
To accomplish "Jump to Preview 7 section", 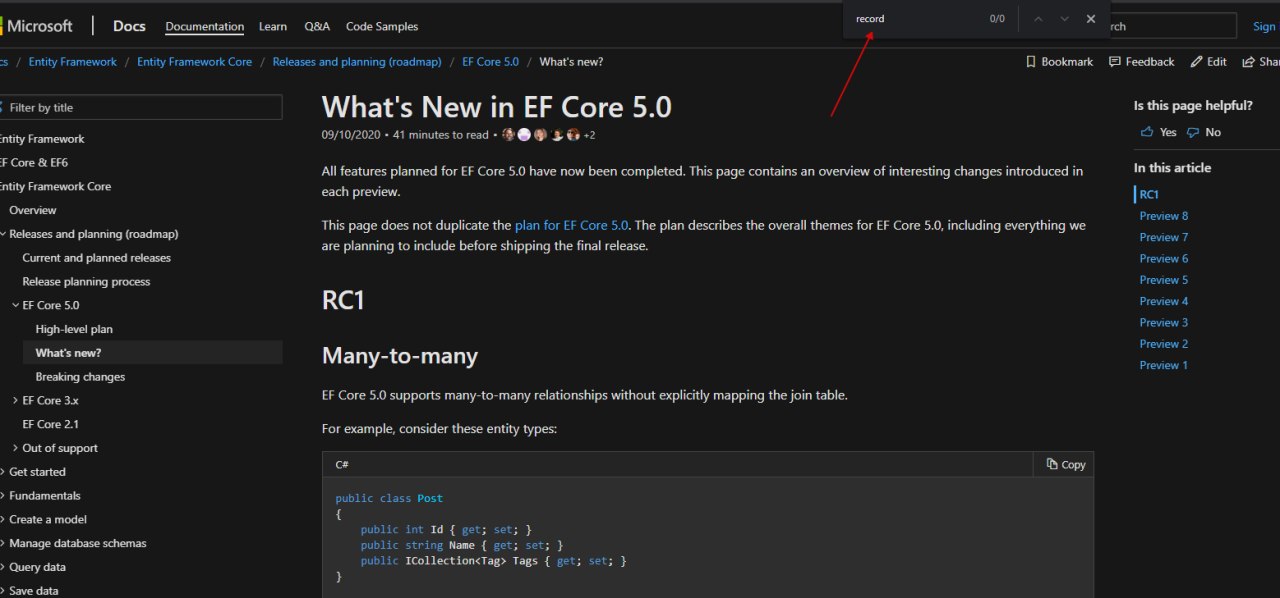I will coord(1164,237).
